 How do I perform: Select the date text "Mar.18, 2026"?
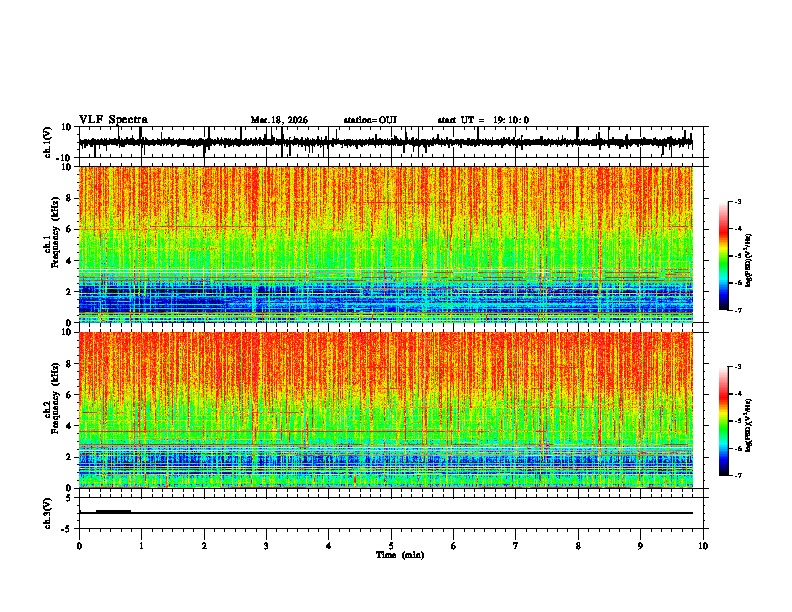pos(279,120)
